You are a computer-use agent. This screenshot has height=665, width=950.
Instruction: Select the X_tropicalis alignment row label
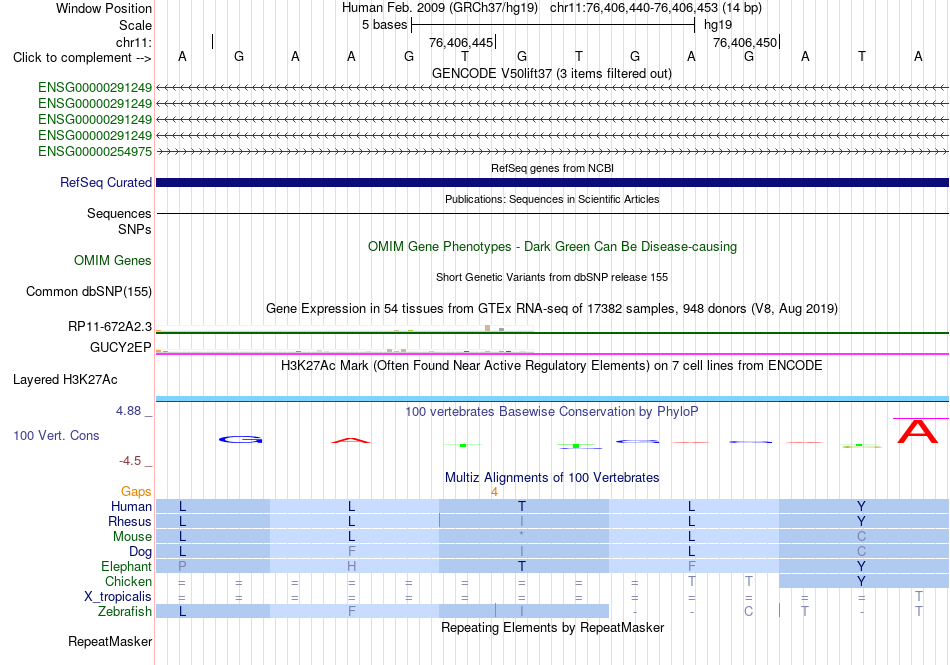click(x=118, y=597)
